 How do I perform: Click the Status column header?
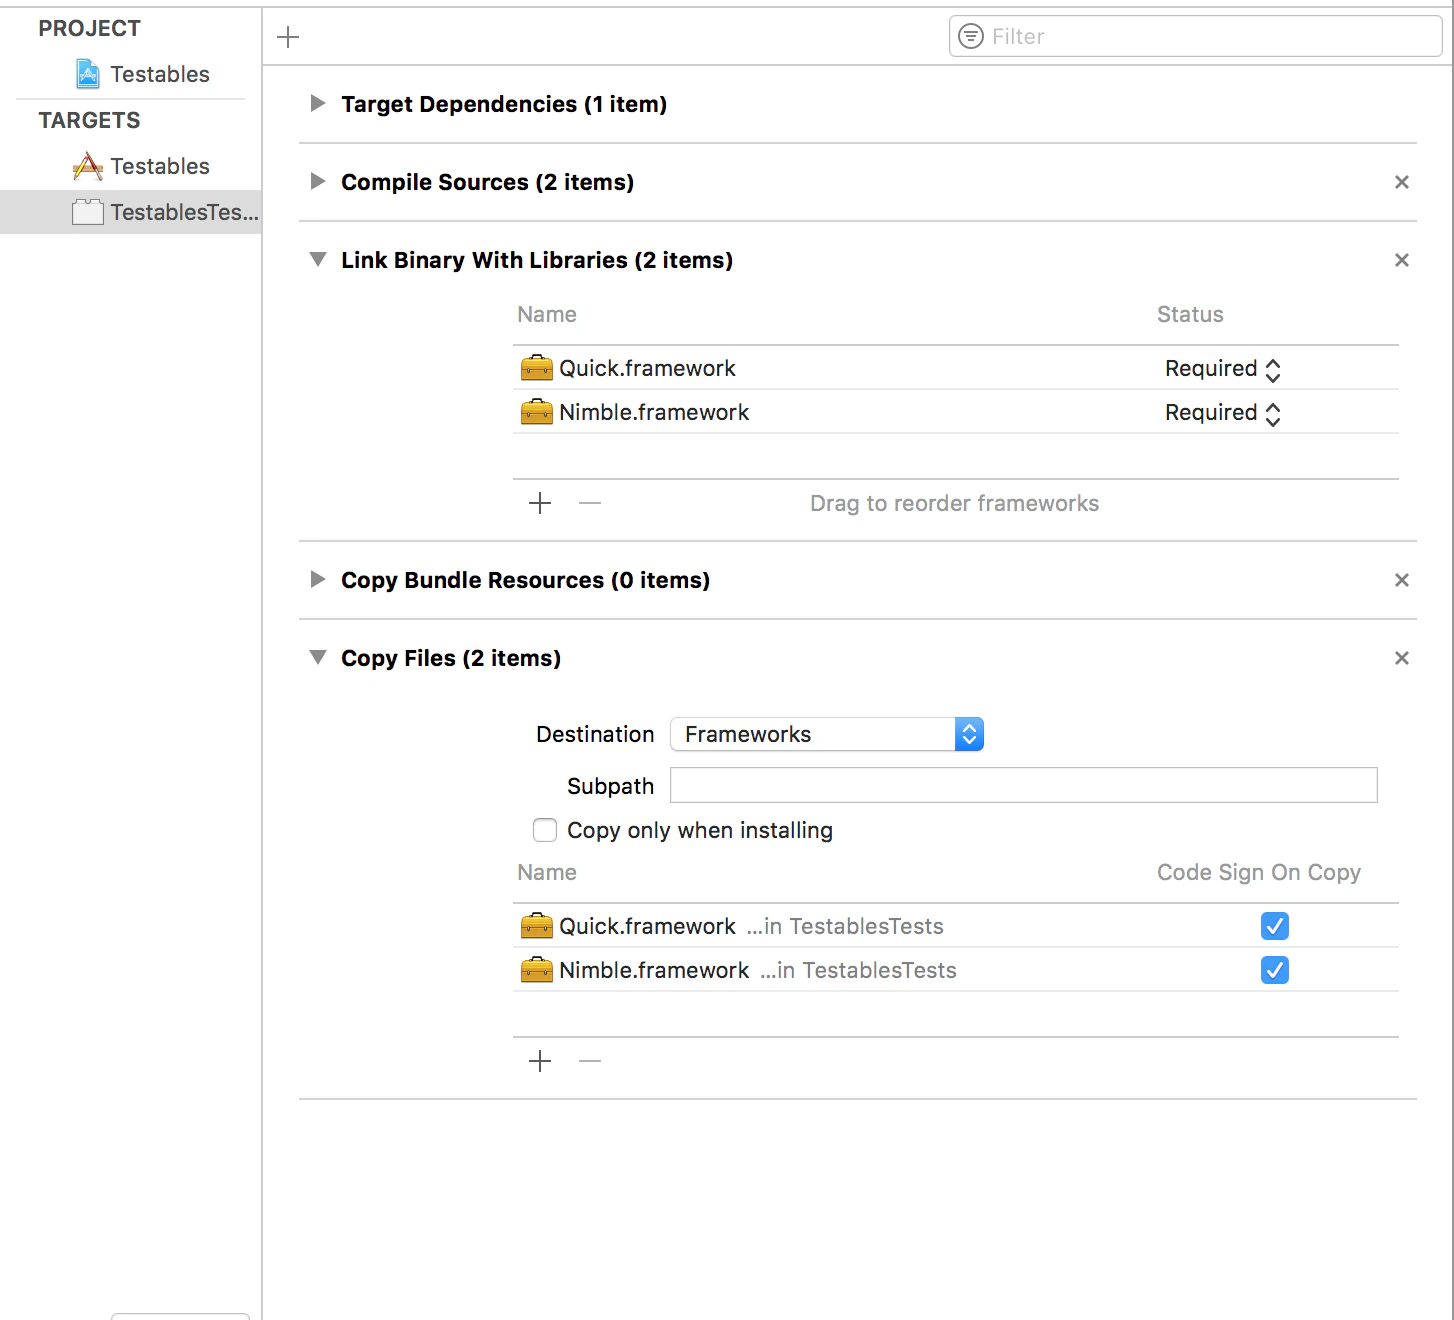coord(1190,314)
